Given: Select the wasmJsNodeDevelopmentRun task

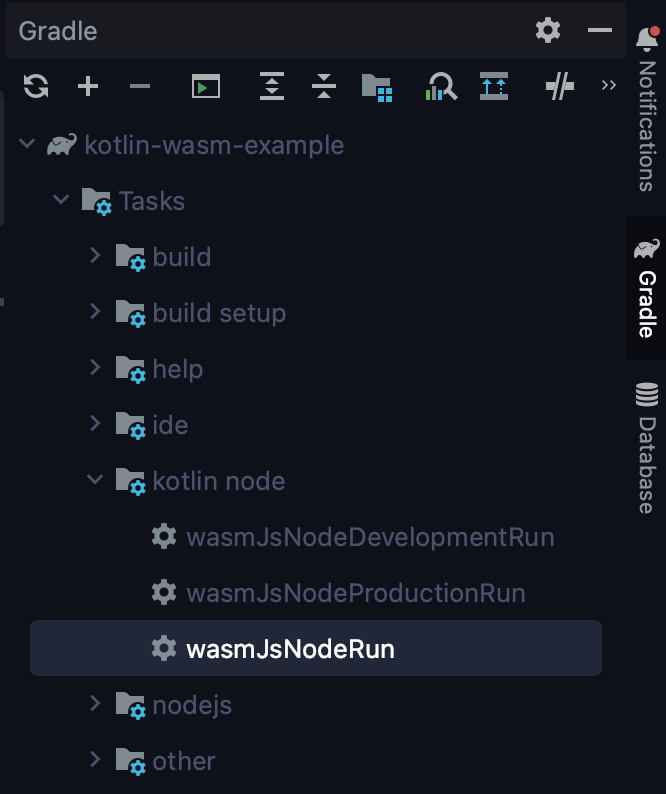Looking at the screenshot, I should [316, 537].
